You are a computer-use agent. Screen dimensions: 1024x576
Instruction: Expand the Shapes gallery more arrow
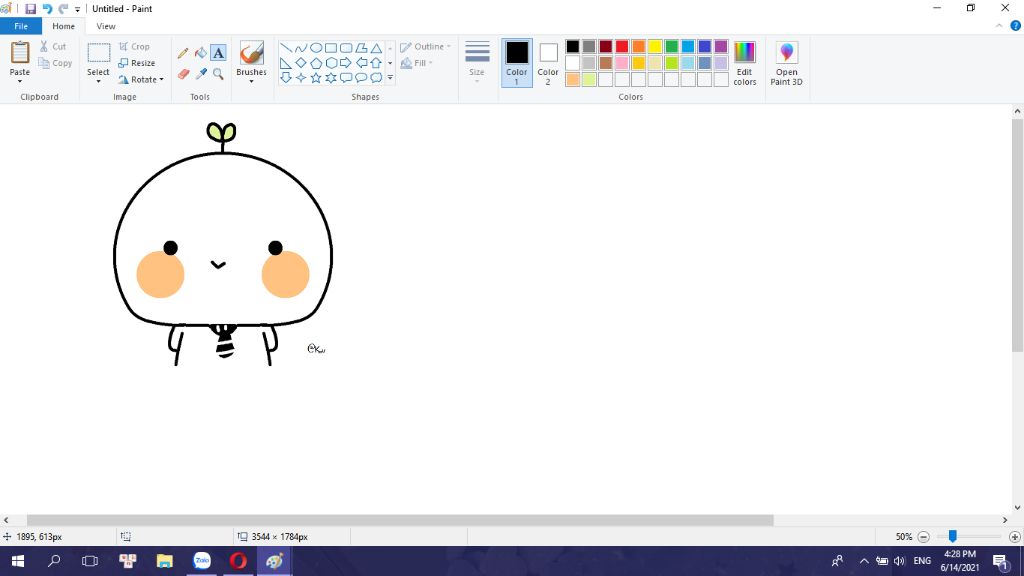pyautogui.click(x=391, y=78)
